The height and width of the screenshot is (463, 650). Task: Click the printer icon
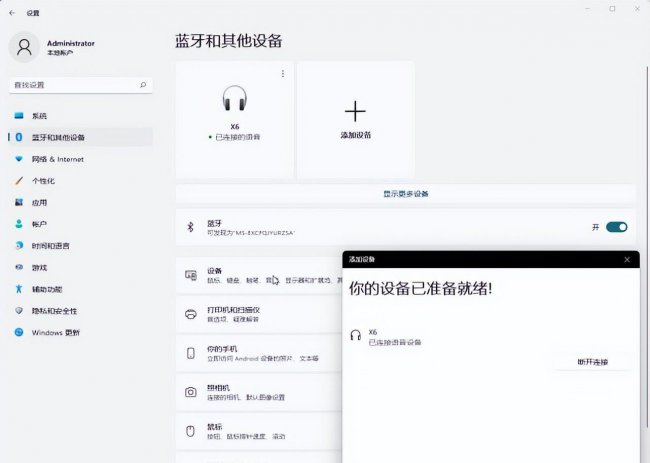click(x=191, y=314)
